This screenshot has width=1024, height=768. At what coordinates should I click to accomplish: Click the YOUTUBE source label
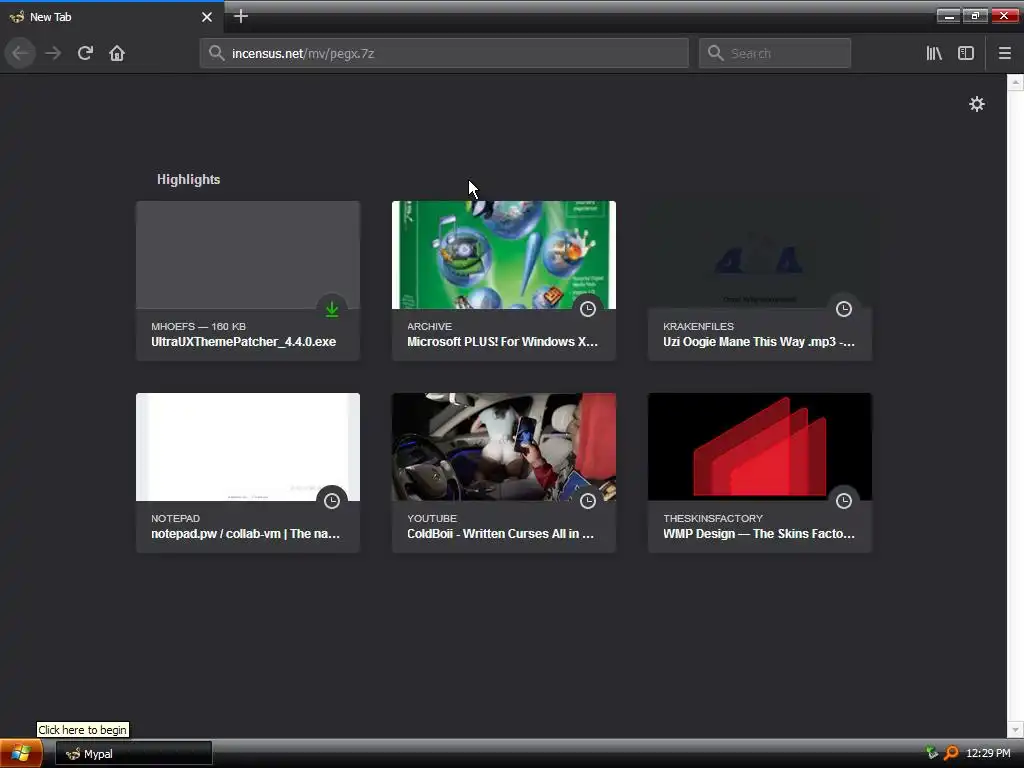[x=432, y=519]
